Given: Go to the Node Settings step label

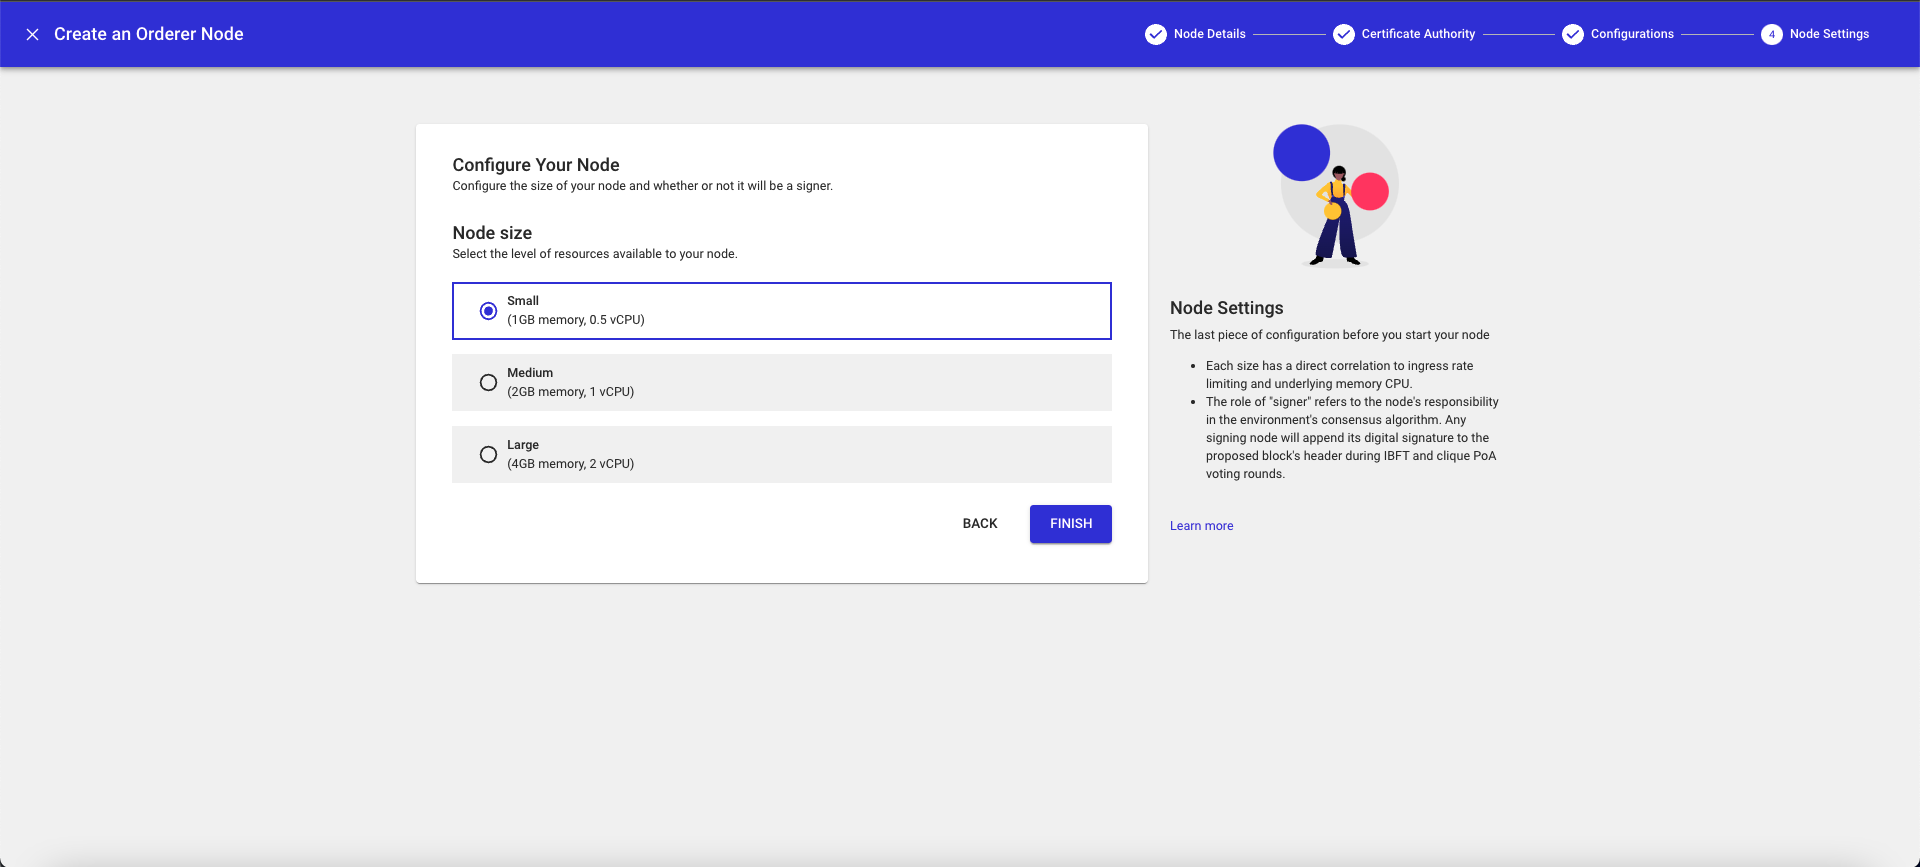Looking at the screenshot, I should [1829, 34].
